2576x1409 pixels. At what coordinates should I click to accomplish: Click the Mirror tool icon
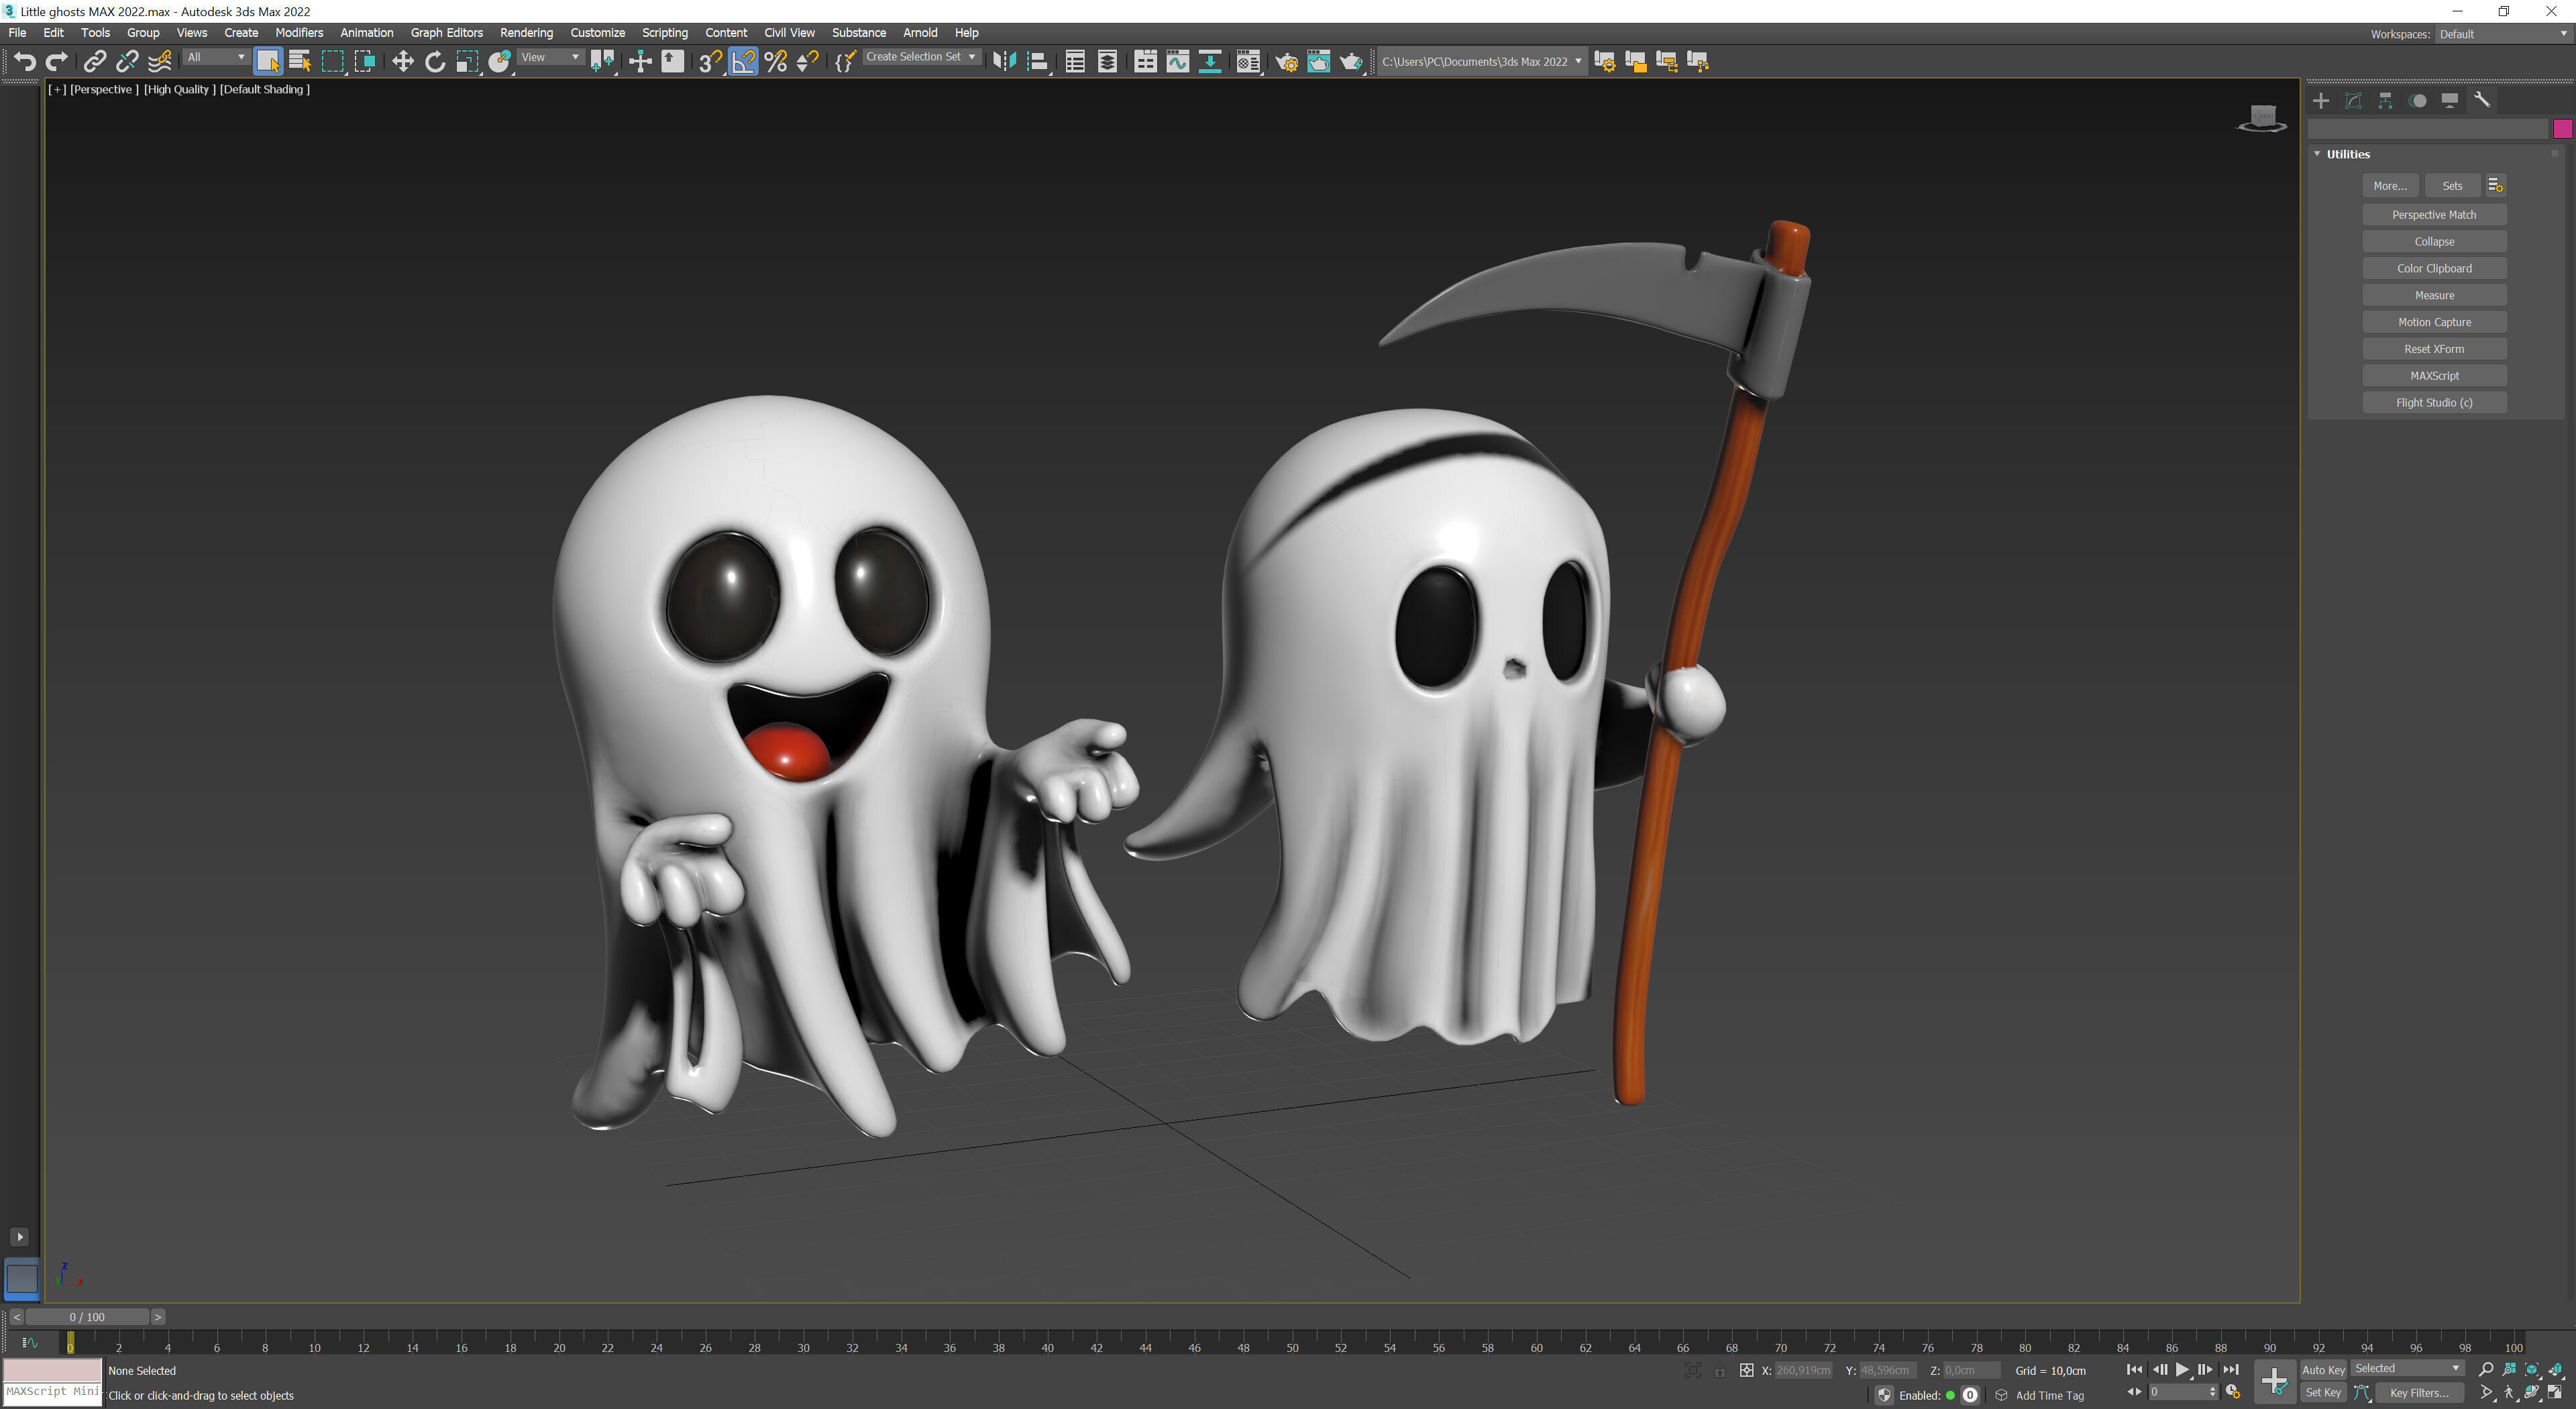pos(1004,62)
